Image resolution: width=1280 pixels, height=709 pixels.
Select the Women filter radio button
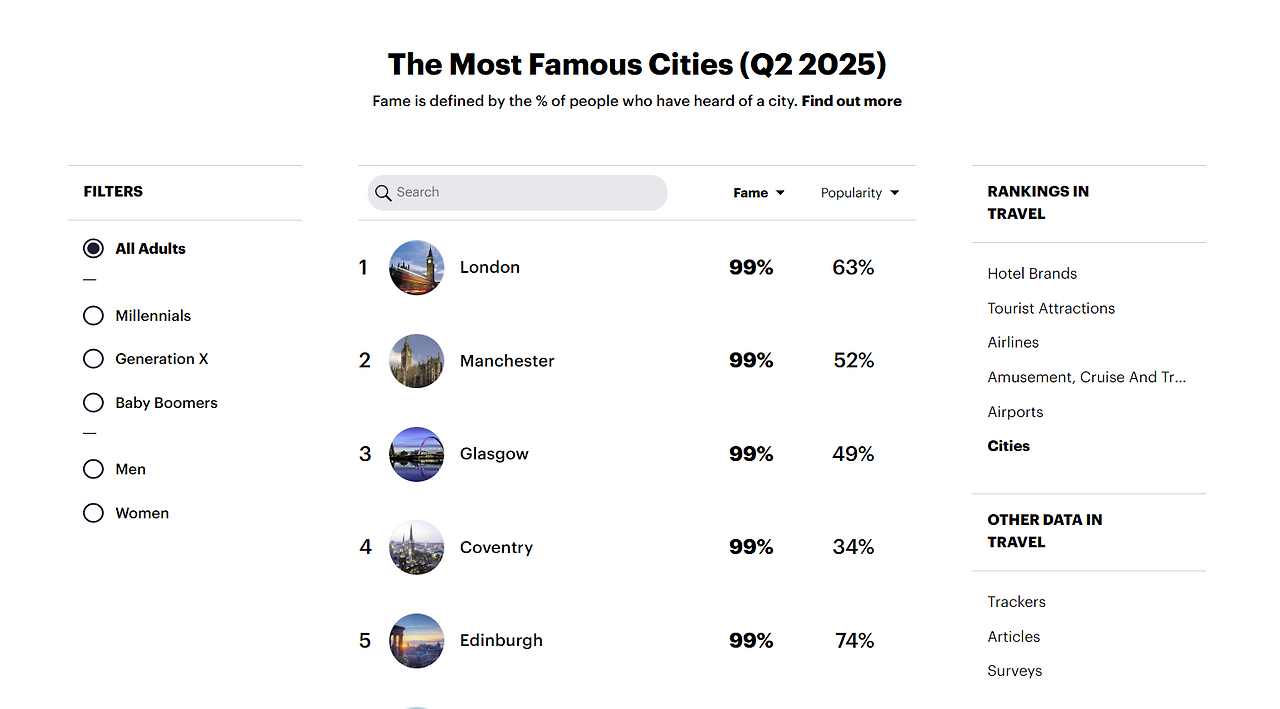(x=94, y=513)
